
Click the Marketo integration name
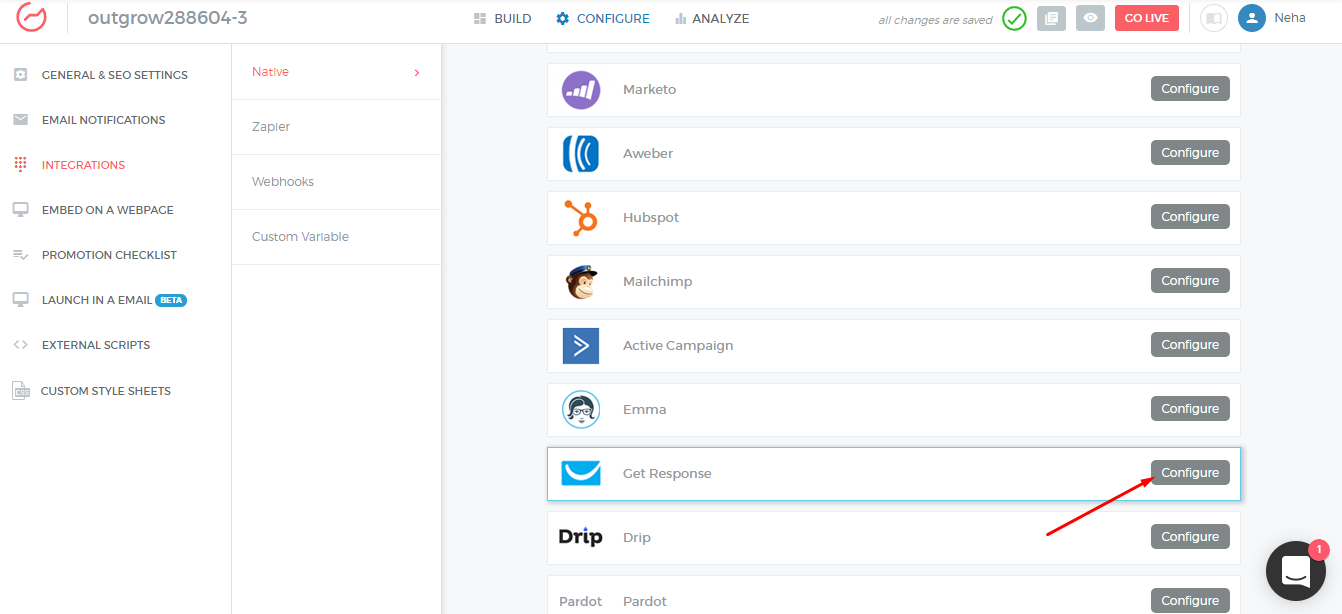650,90
